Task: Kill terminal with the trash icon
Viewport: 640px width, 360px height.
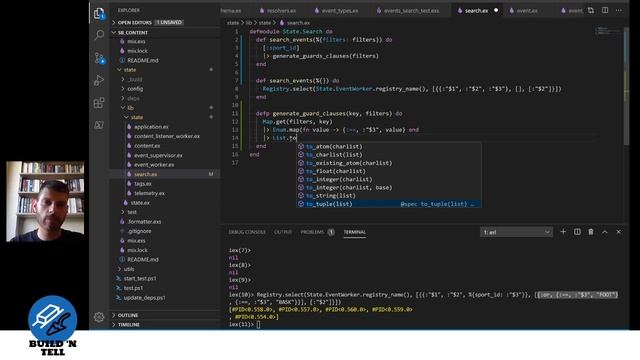Action: click(591, 232)
